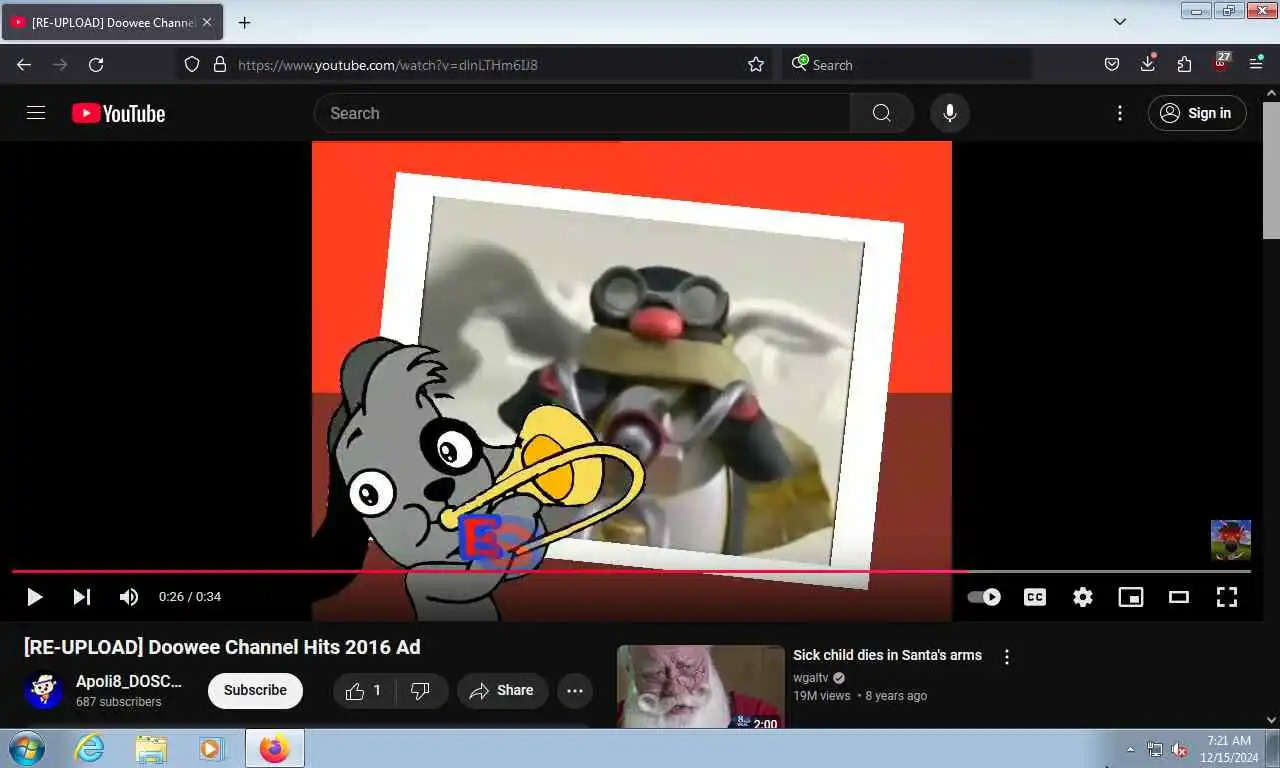Open the Apoli8_DOSC channel name link

[x=129, y=681]
